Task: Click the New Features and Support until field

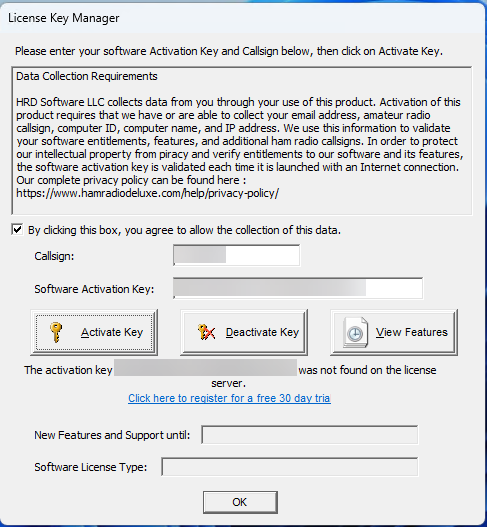Action: coord(310,435)
